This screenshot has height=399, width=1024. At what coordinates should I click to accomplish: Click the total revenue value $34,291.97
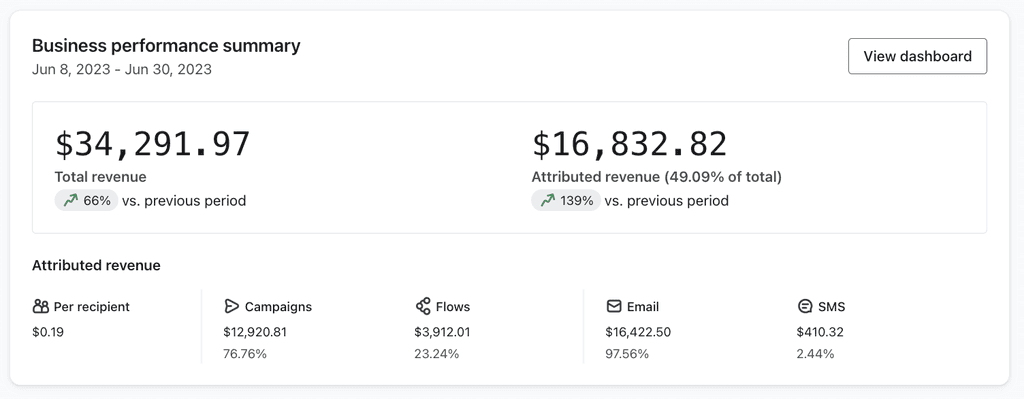pos(152,144)
